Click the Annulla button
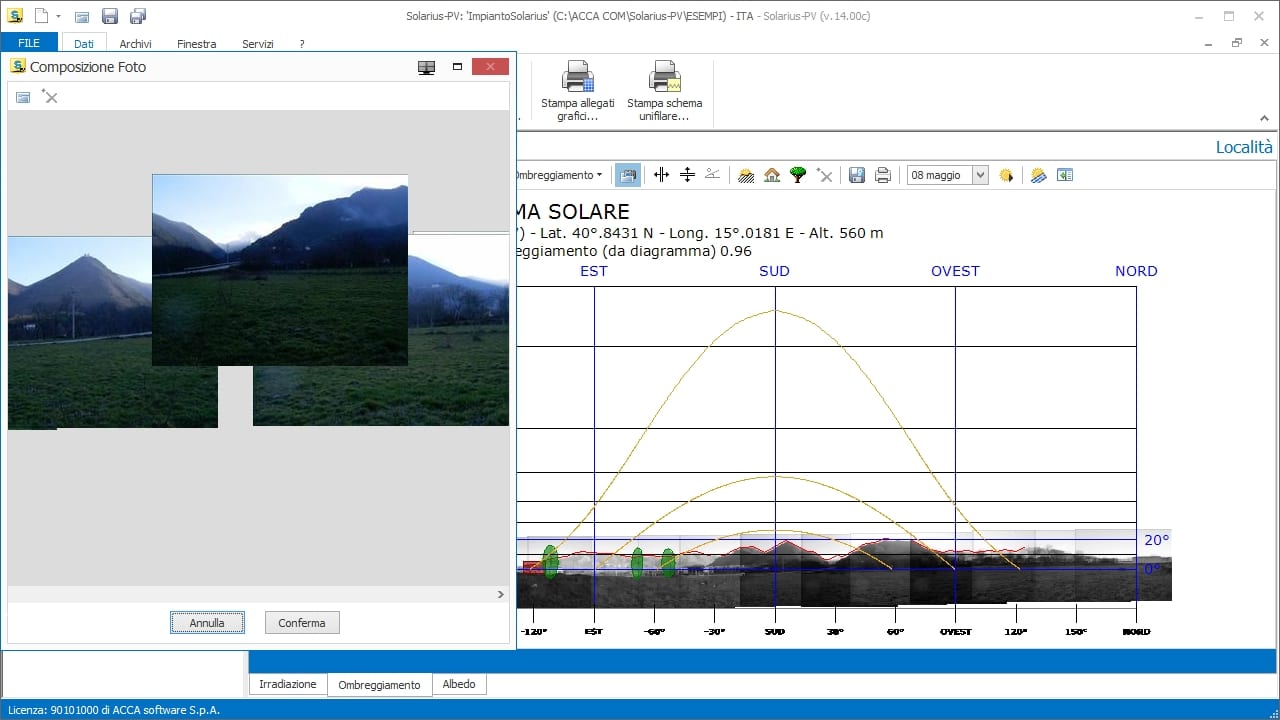This screenshot has width=1280, height=720. pos(206,622)
